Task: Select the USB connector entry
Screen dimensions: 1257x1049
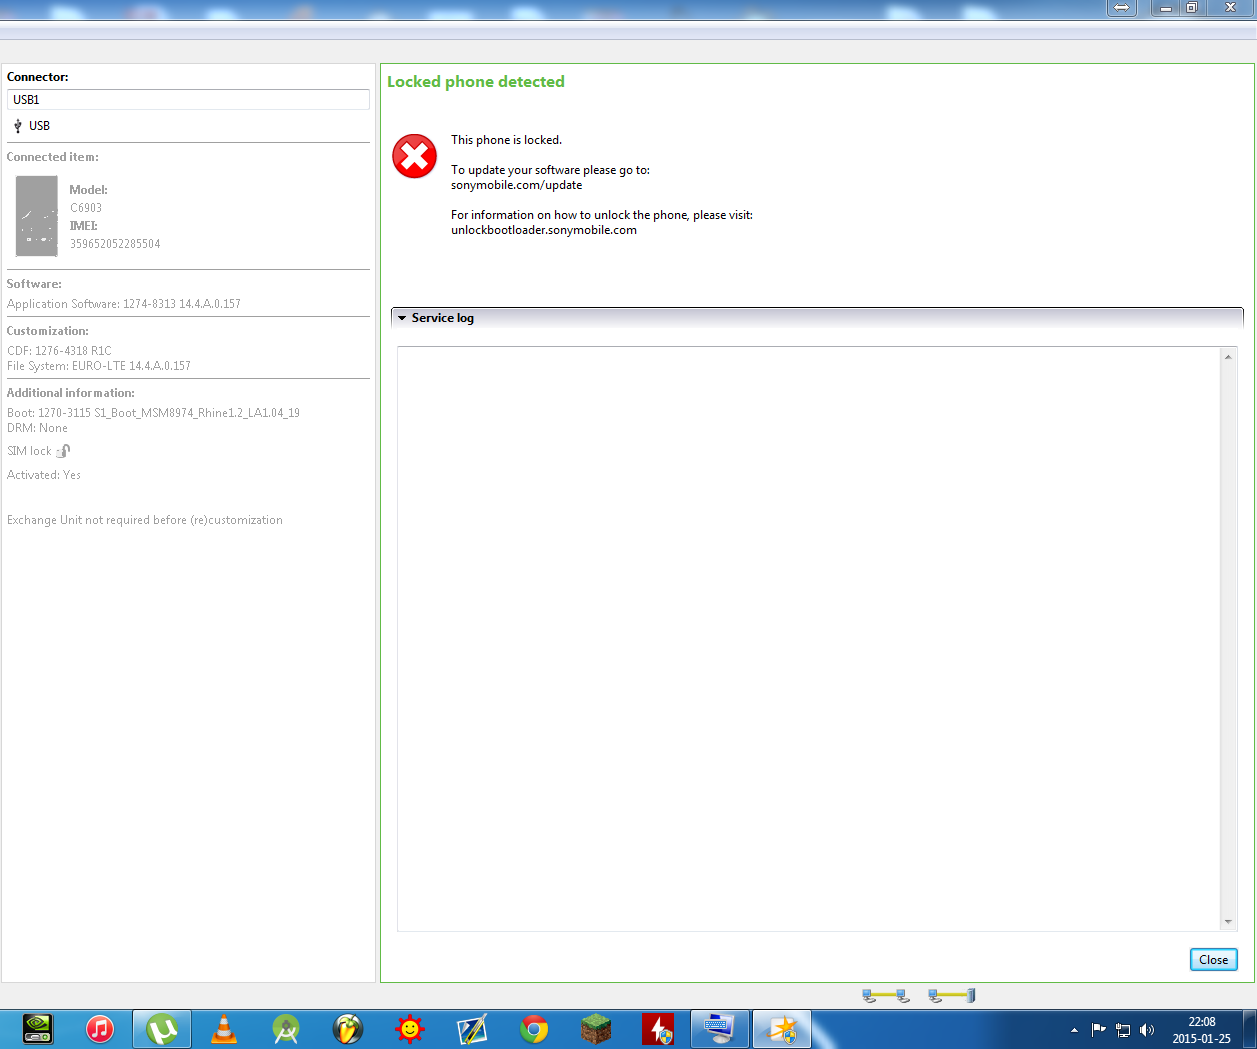Action: [x=32, y=126]
